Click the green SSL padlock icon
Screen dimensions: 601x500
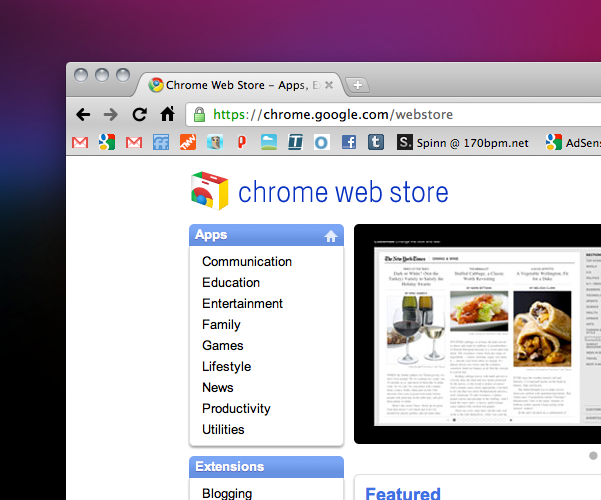tap(199, 114)
